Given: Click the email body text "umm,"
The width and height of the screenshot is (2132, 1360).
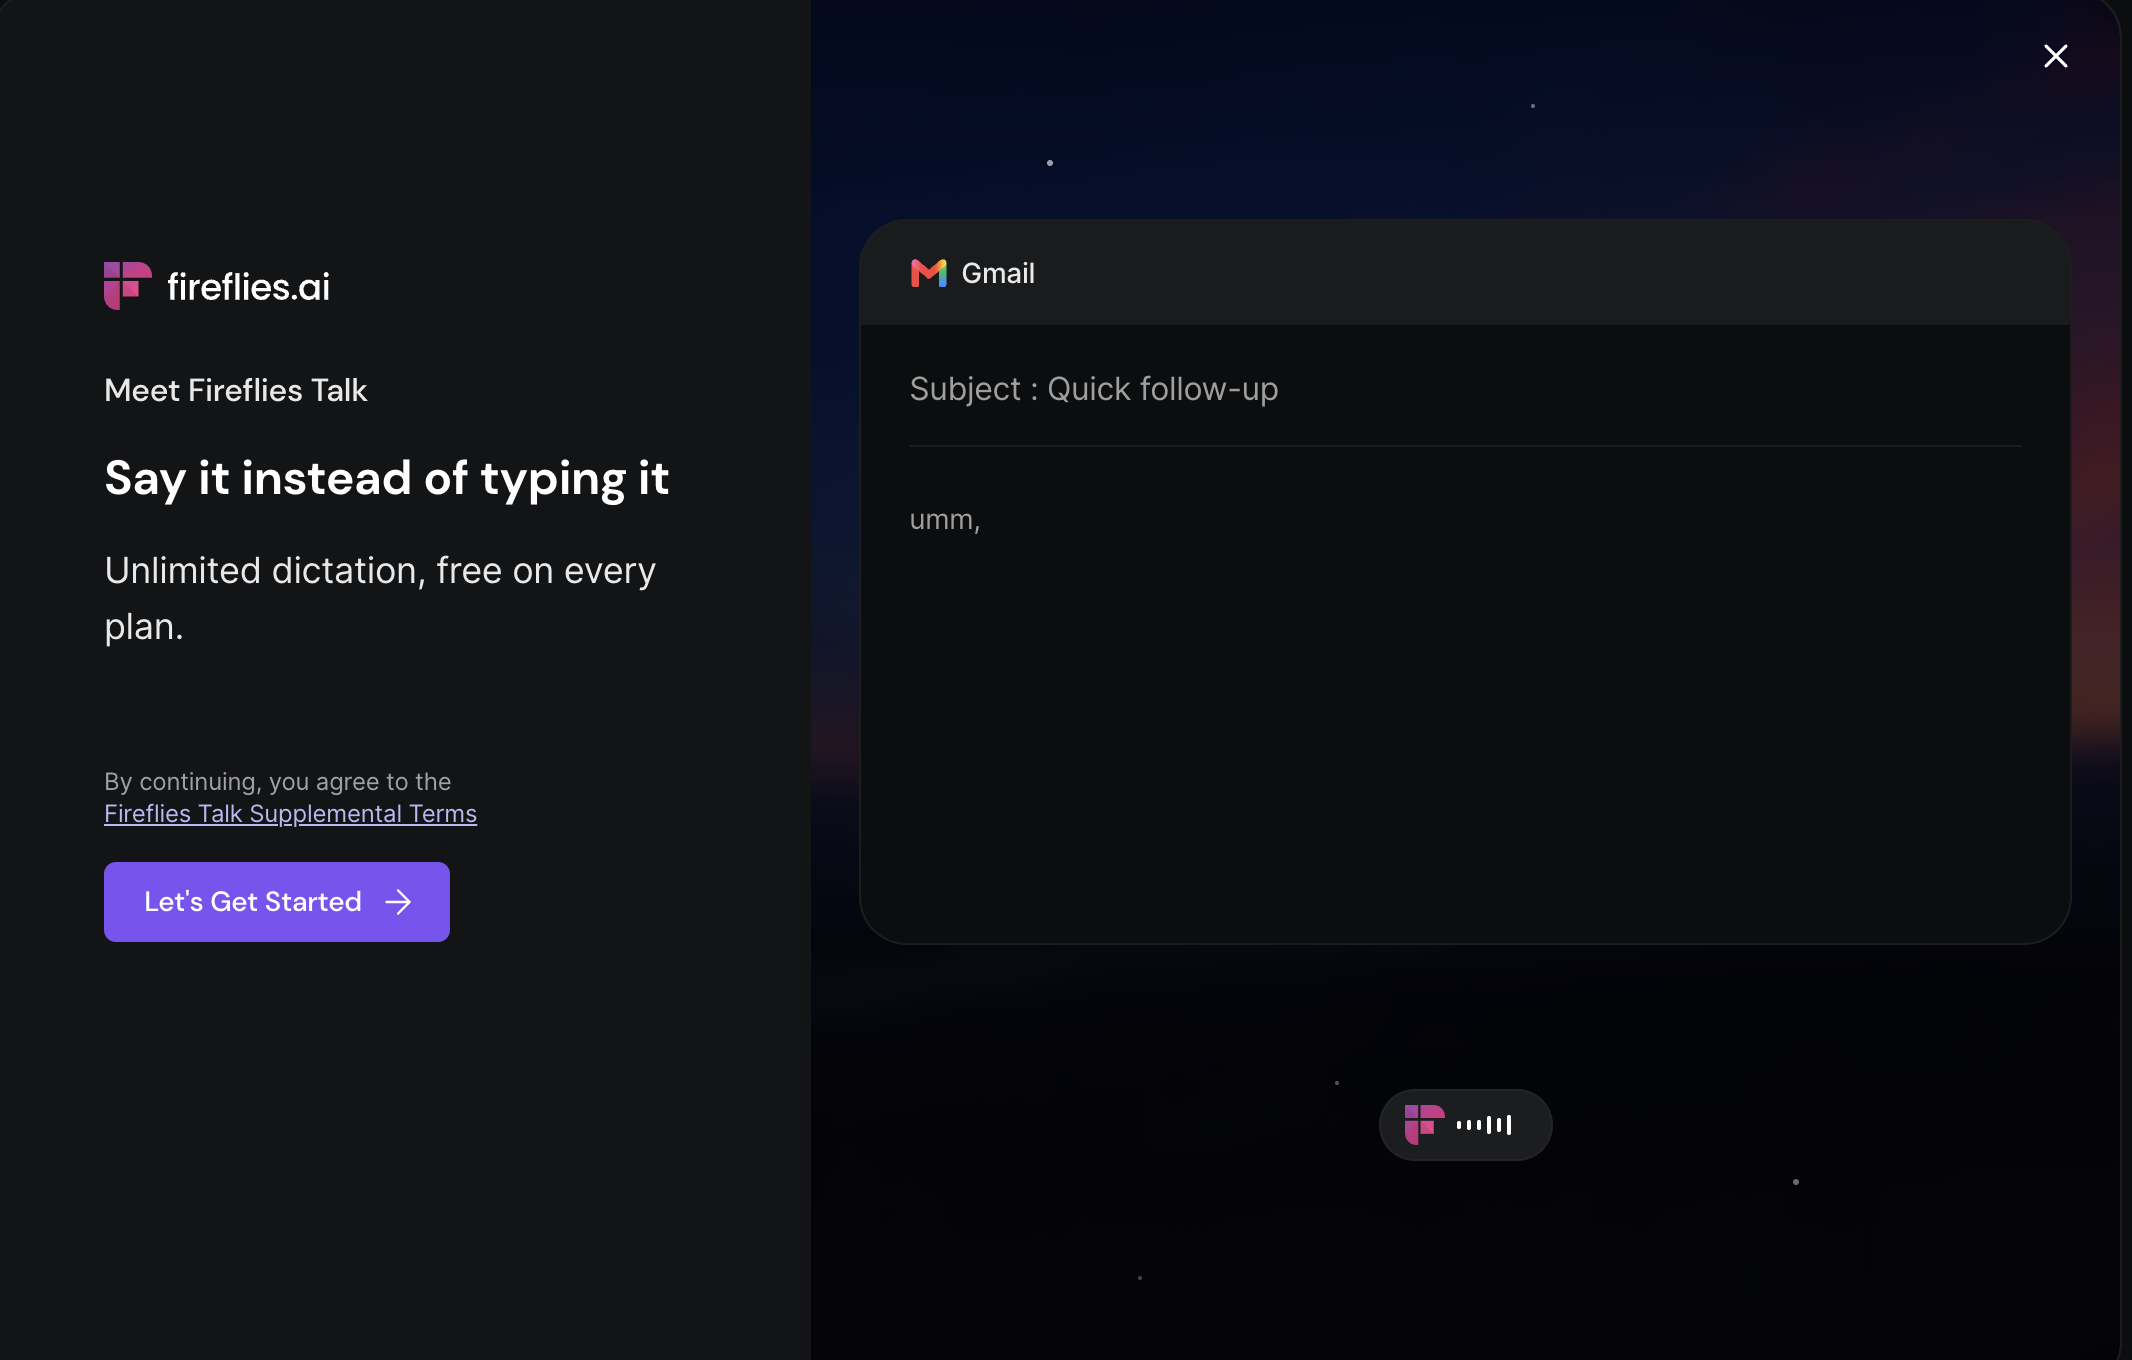Looking at the screenshot, I should 945,520.
